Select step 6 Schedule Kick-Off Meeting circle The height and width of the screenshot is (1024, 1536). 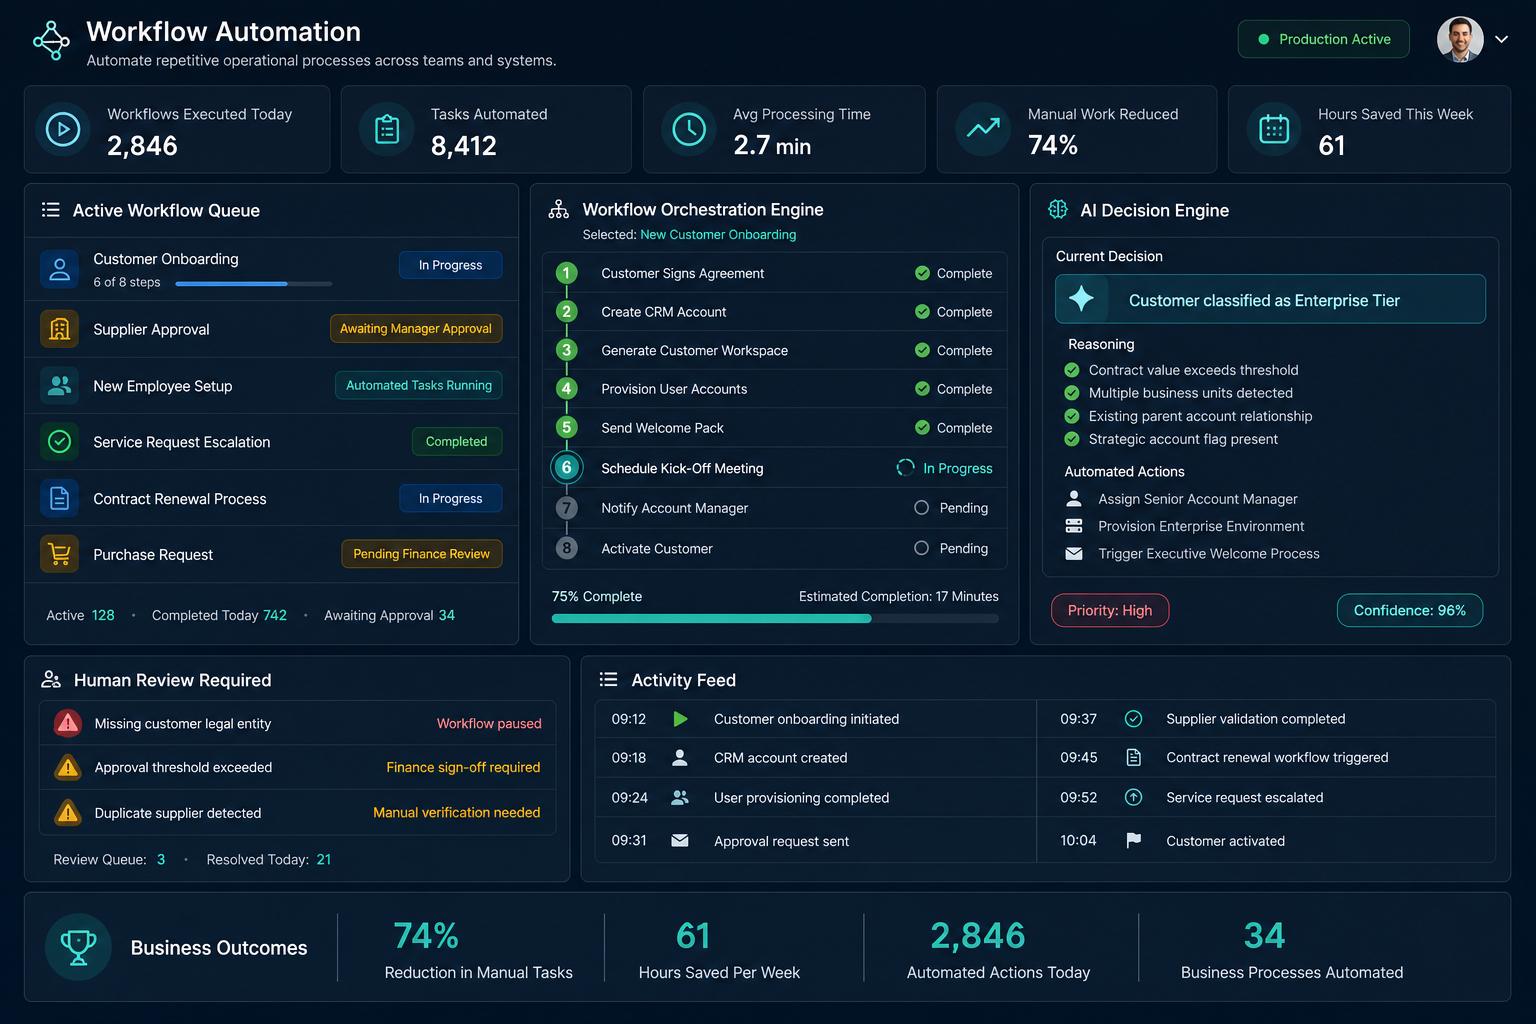[x=566, y=467]
